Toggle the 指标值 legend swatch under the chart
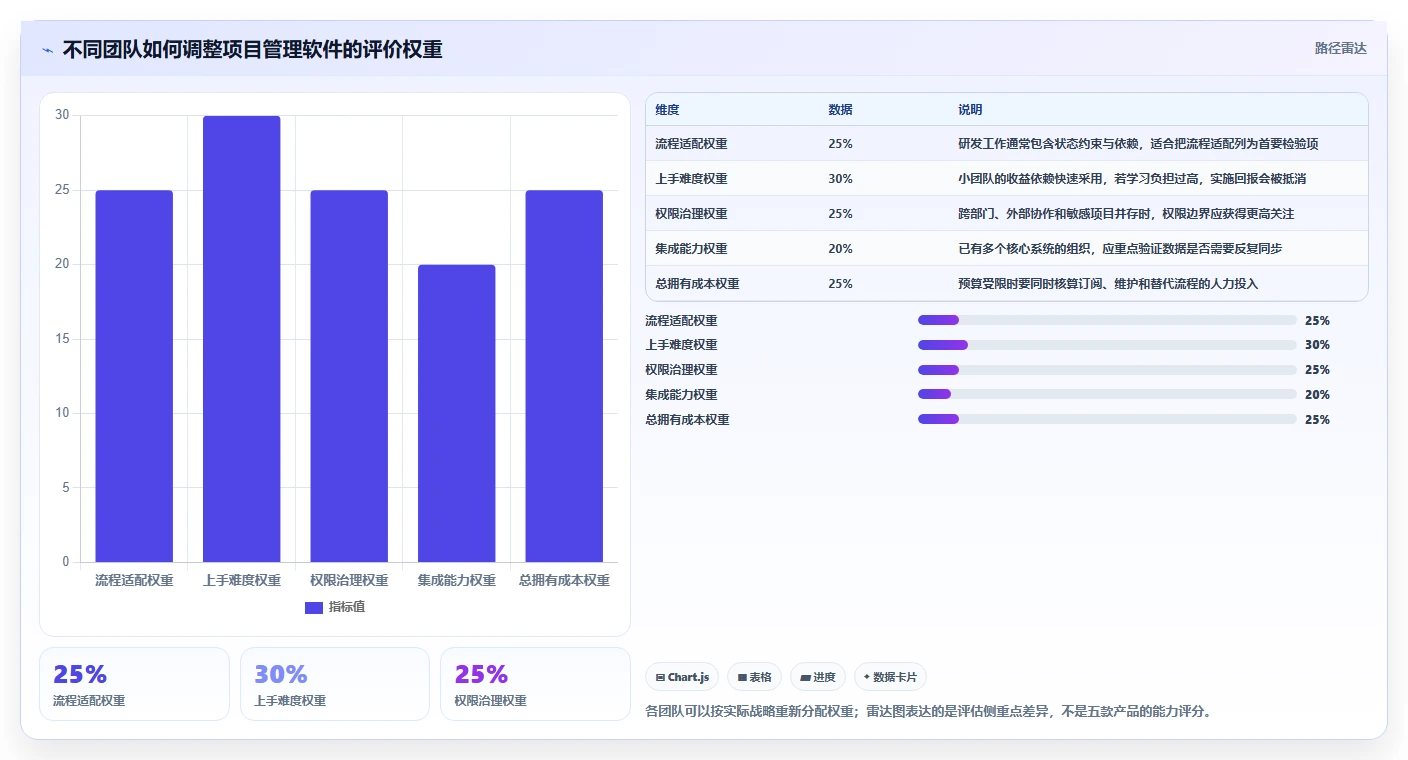 314,607
